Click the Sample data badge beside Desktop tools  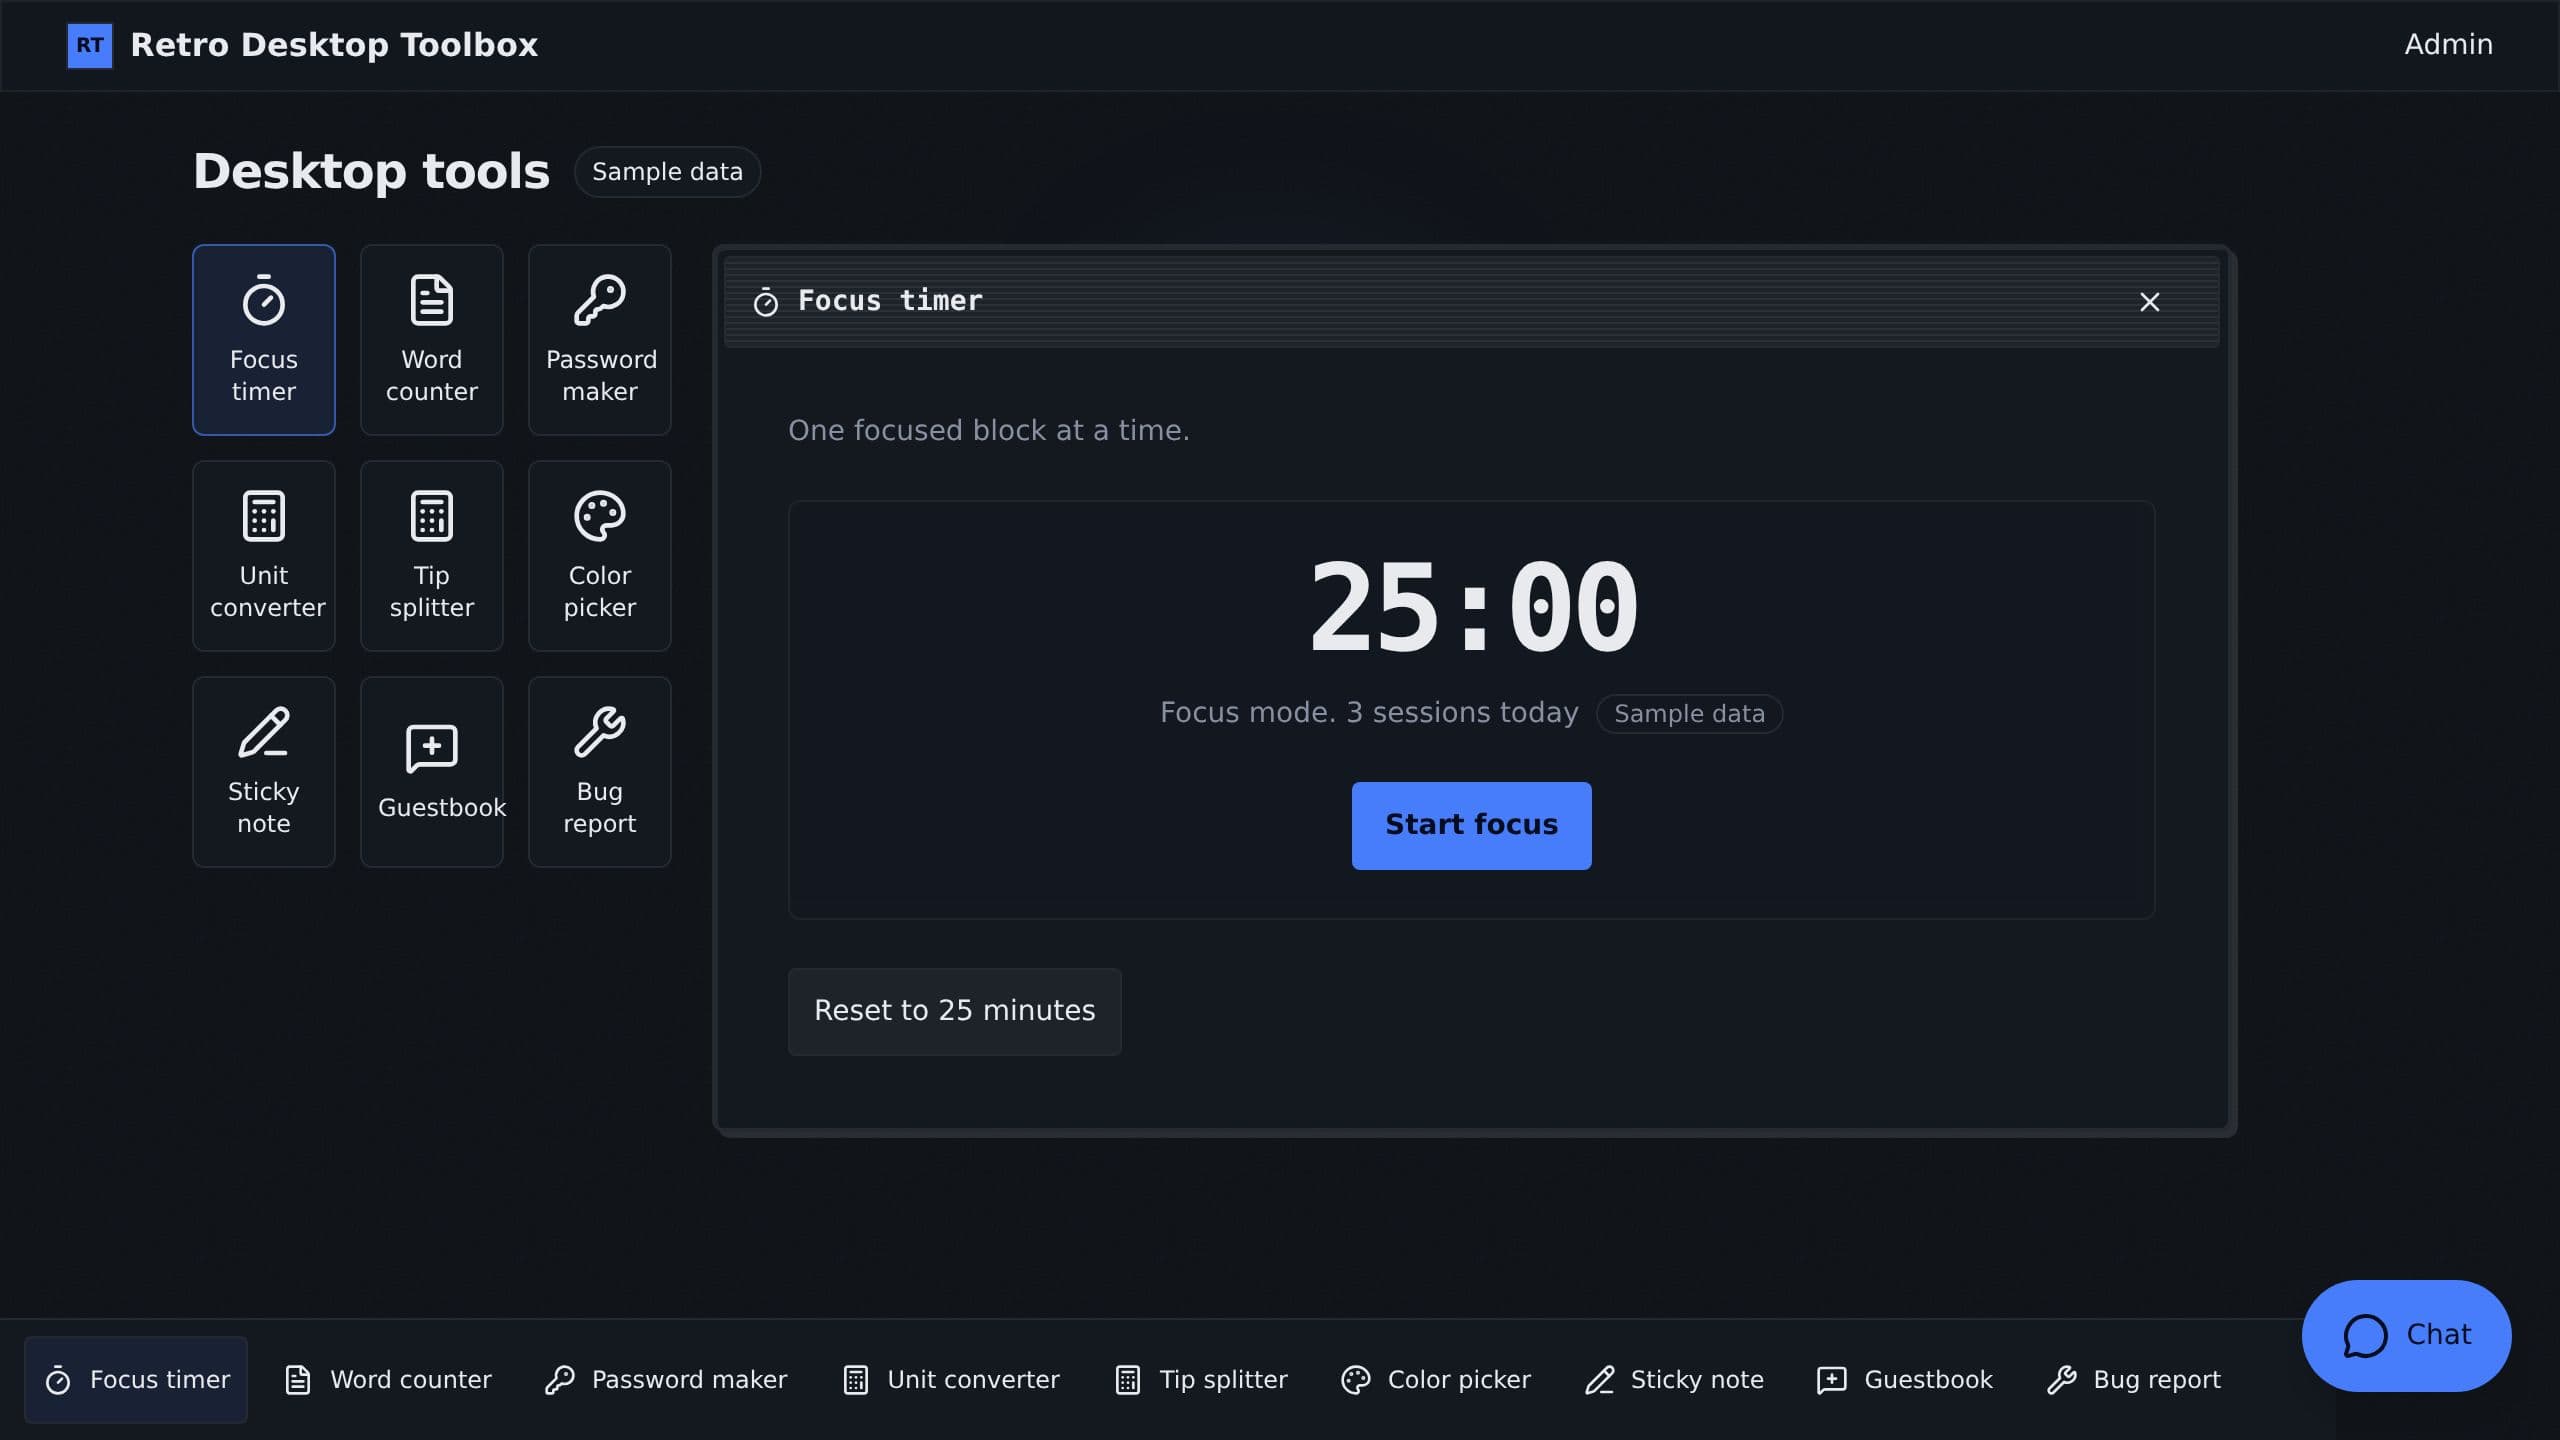pos(667,172)
